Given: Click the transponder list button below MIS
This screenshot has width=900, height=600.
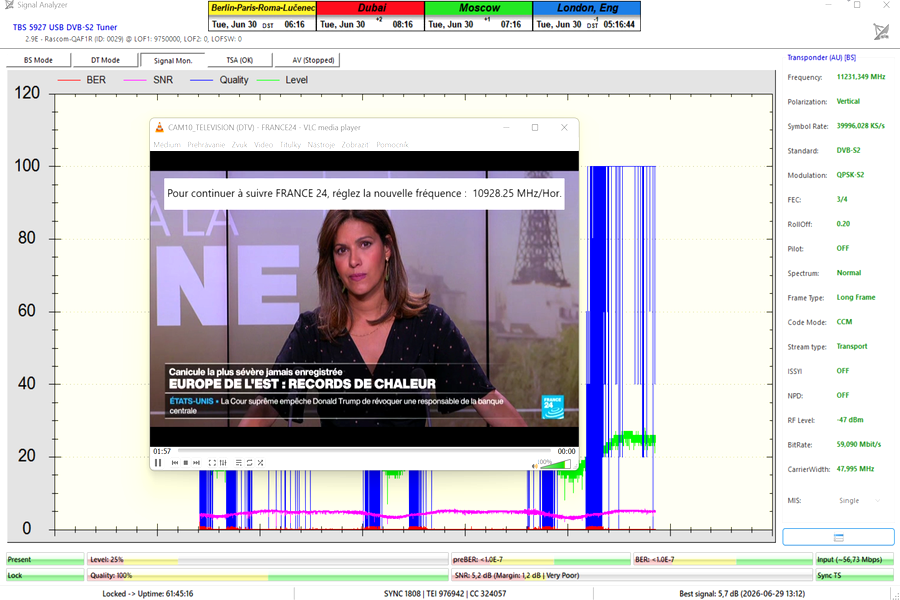Looking at the screenshot, I should pos(838,537).
